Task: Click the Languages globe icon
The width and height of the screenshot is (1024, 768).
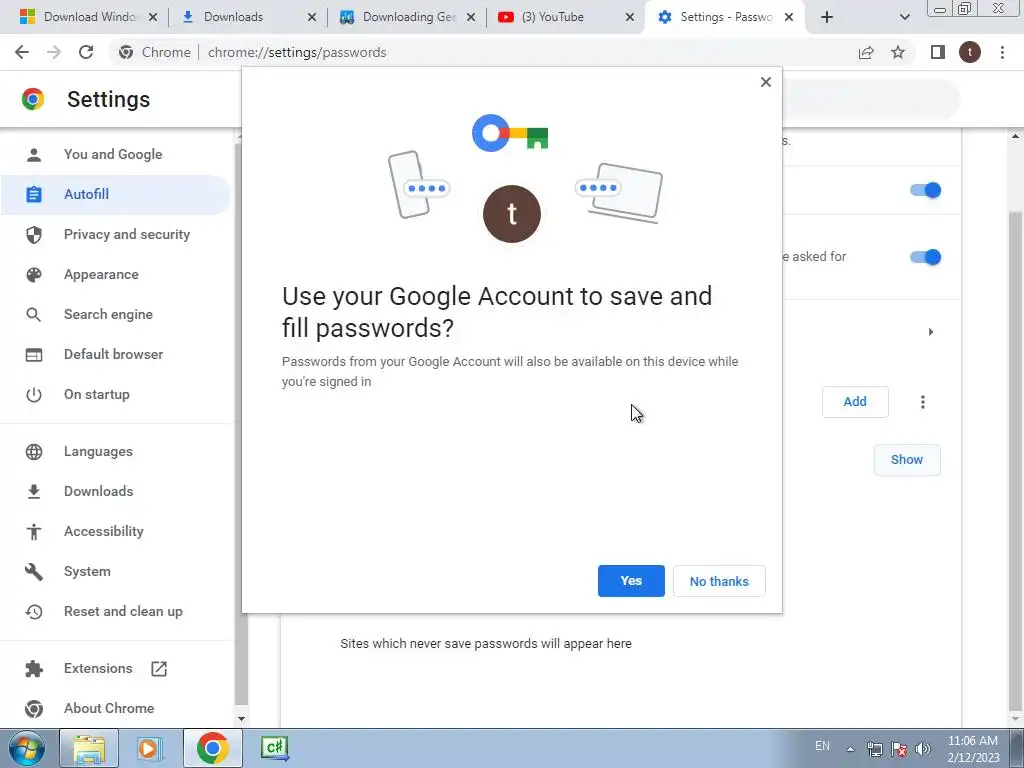Action: pyautogui.click(x=33, y=452)
